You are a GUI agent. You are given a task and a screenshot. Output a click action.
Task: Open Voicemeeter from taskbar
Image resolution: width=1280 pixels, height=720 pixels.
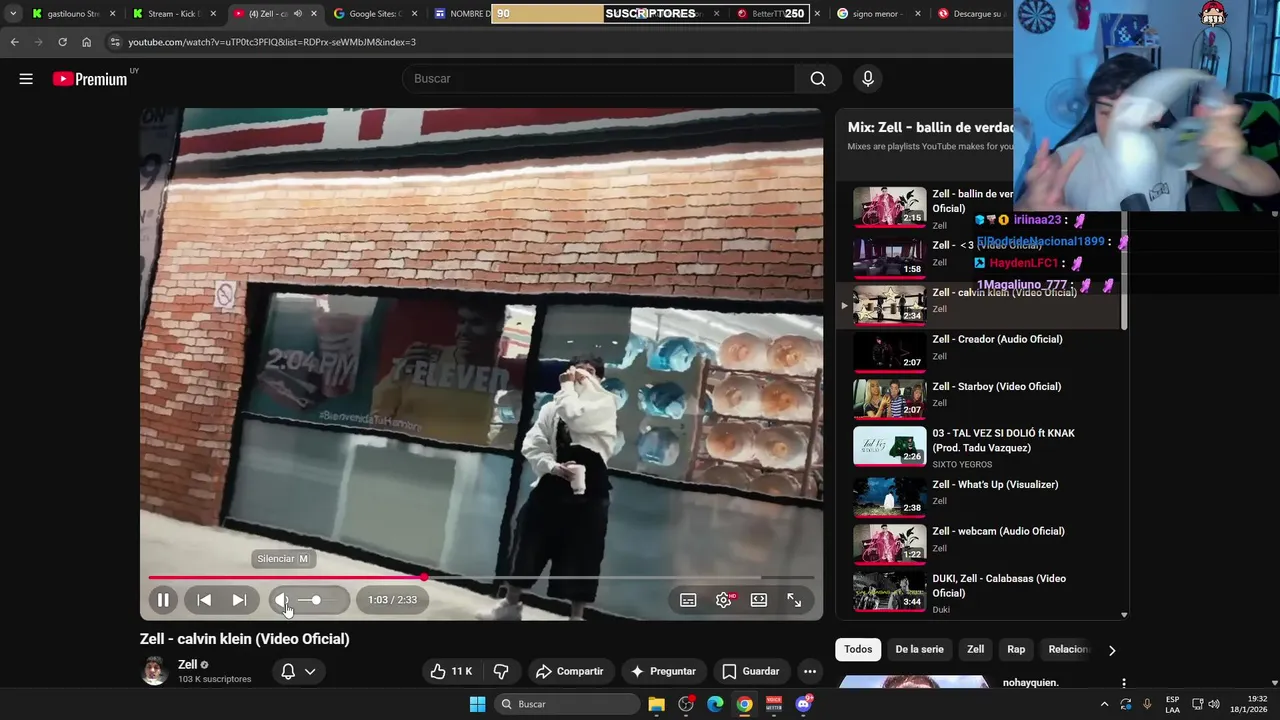click(774, 704)
